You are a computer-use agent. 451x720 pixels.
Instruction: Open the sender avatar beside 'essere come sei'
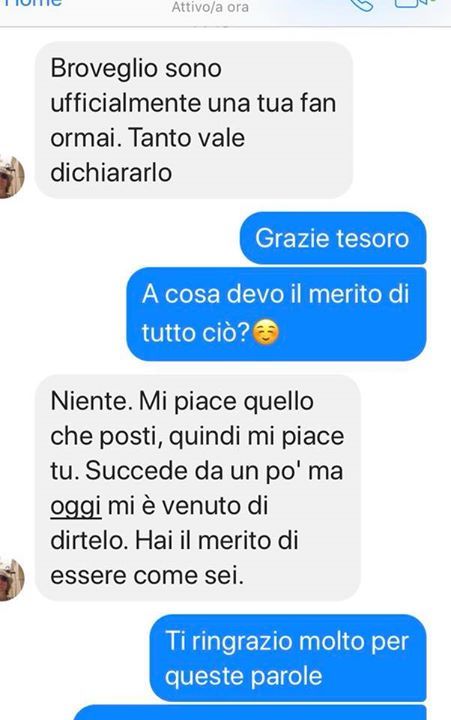click(x=11, y=579)
